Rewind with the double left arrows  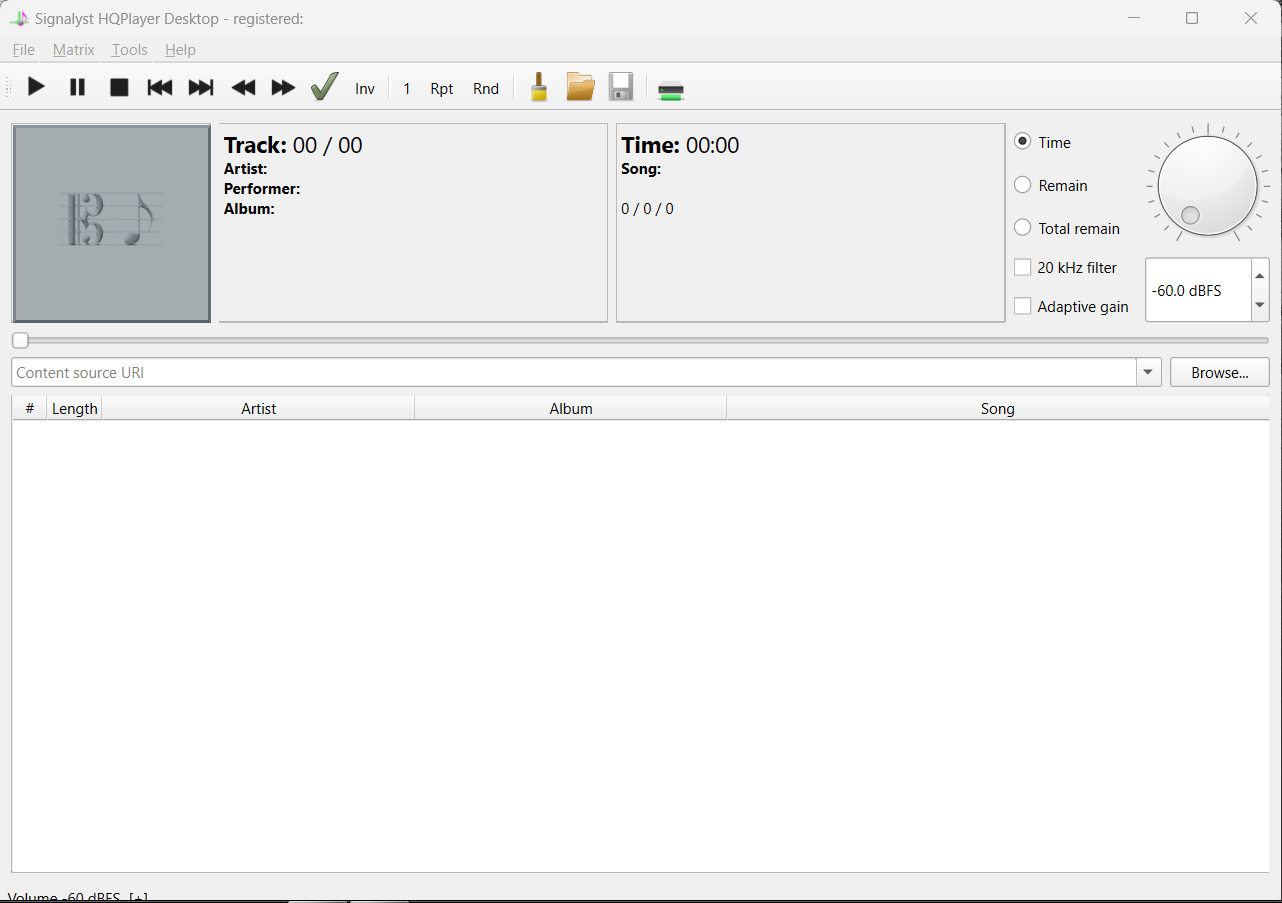243,87
